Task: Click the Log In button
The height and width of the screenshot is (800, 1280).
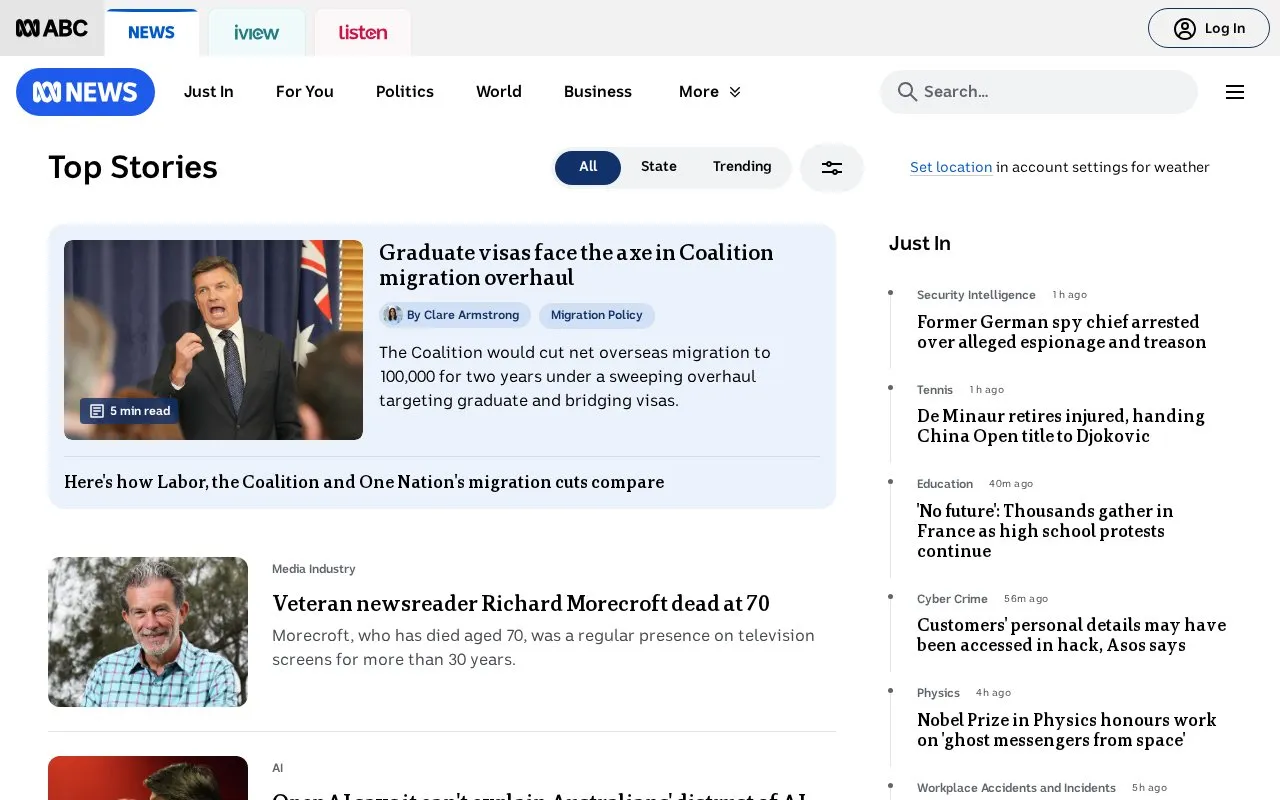Action: pos(1209,28)
